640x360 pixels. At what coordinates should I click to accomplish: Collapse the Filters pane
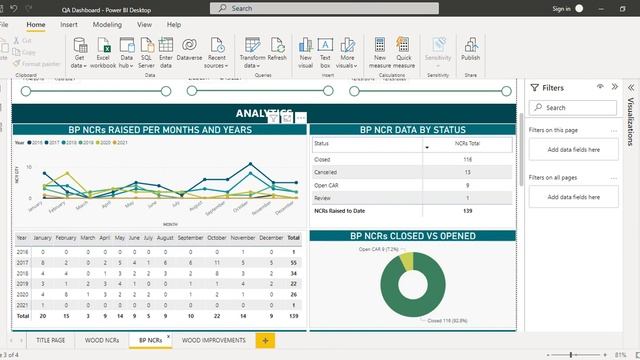pyautogui.click(x=615, y=87)
